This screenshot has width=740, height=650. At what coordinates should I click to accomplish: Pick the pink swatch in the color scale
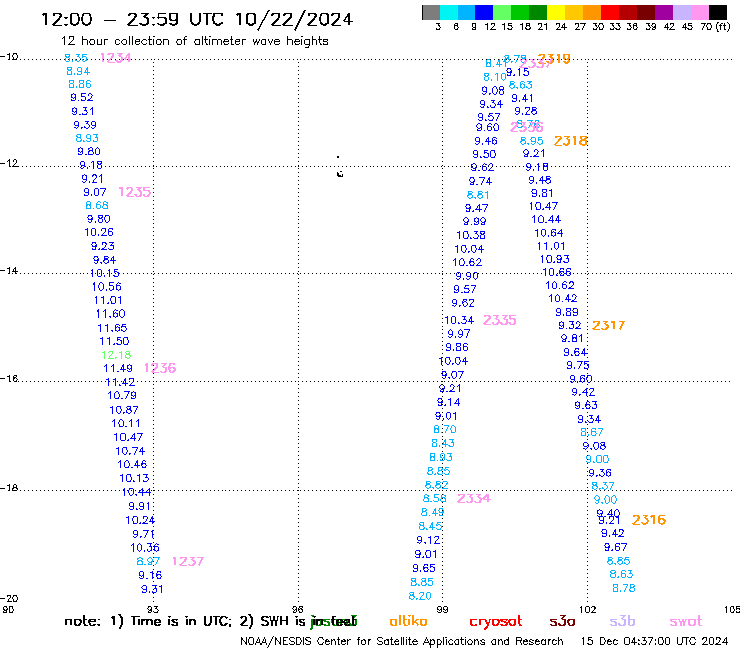tap(699, 12)
